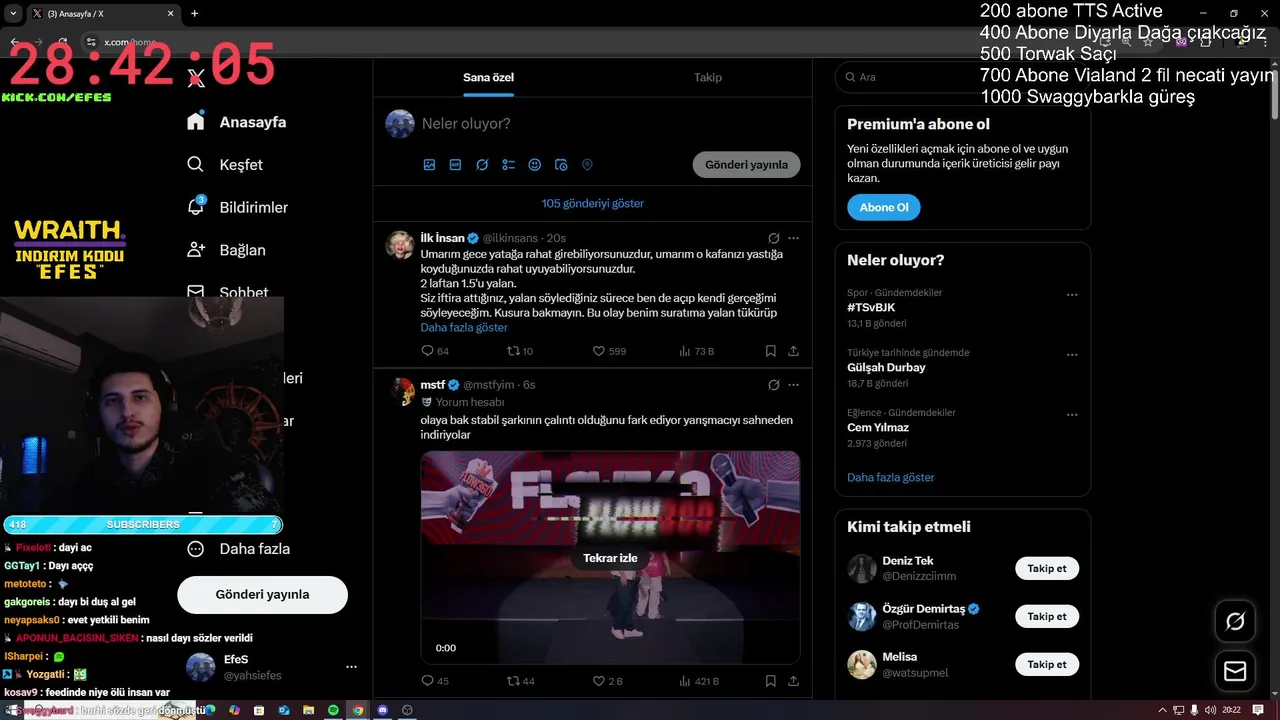Attach a GIF to the new post
The image size is (1280, 720).
455,165
